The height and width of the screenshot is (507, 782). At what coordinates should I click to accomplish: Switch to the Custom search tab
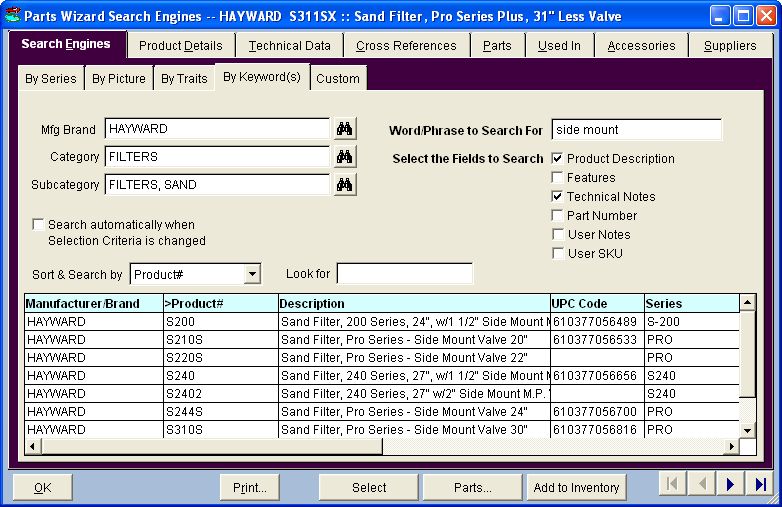(x=338, y=79)
